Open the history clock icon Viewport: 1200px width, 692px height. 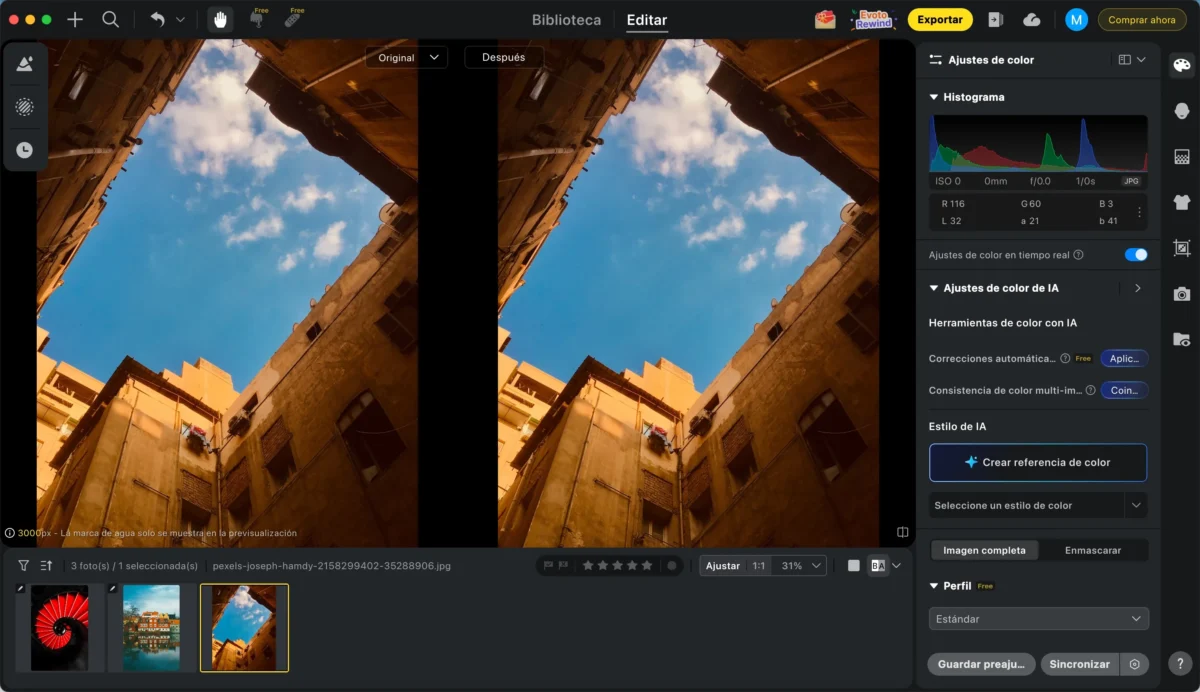(x=24, y=150)
